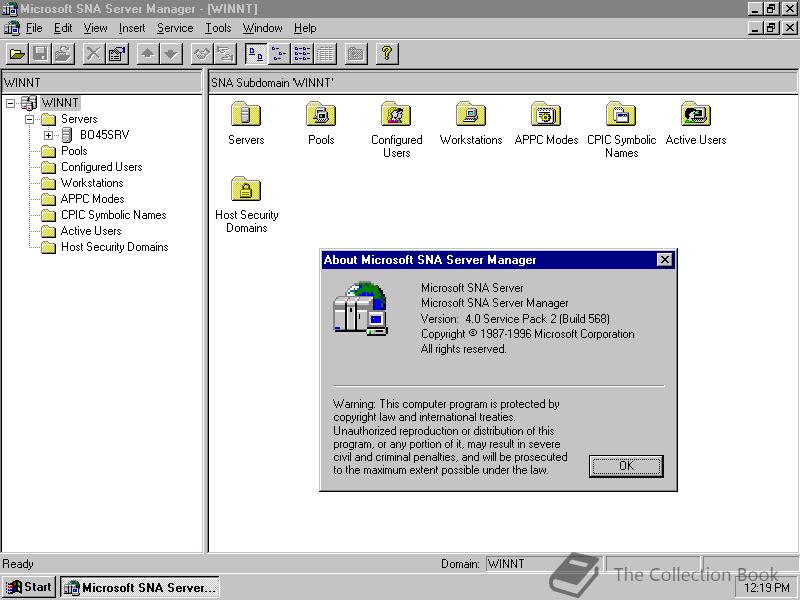This screenshot has height=600, width=800.
Task: Click the taskbar clock showing 12:19 PM
Action: point(767,588)
